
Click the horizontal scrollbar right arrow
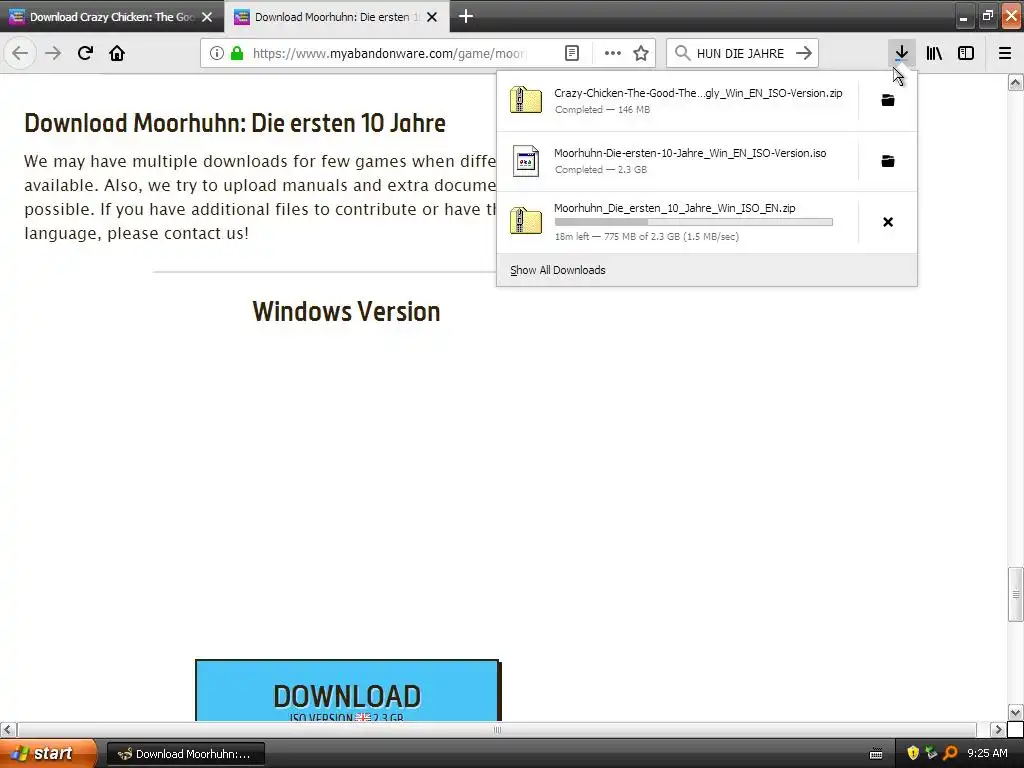[998, 729]
